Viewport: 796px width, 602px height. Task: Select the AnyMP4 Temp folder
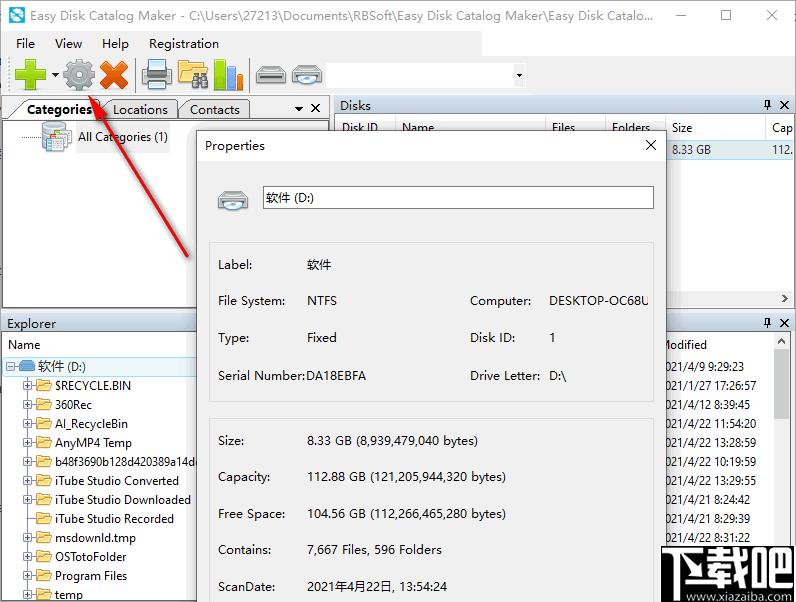93,443
